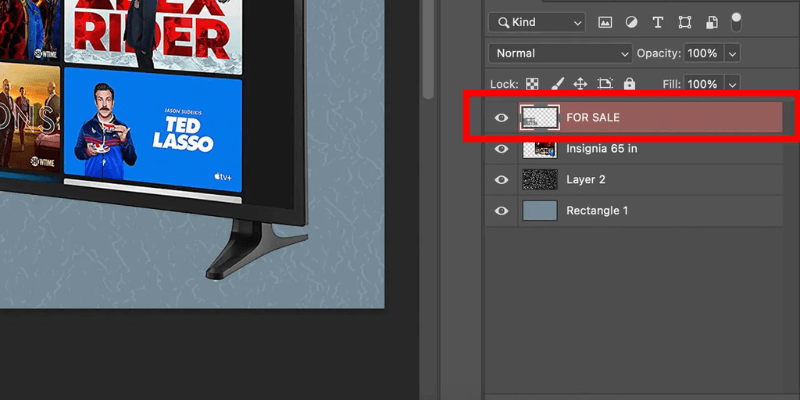The image size is (800, 400).
Task: Click the lock transparent pixels icon
Action: 533,84
